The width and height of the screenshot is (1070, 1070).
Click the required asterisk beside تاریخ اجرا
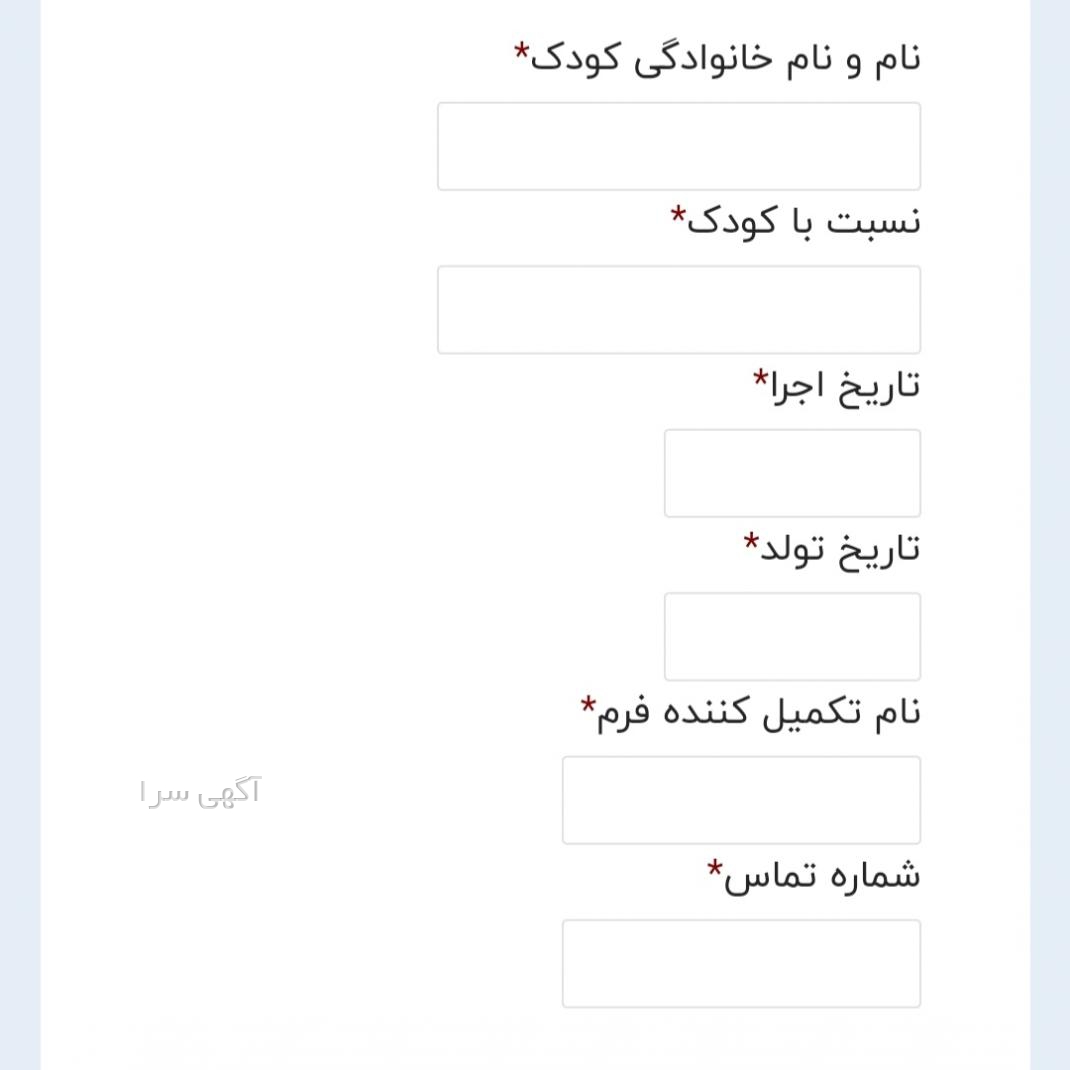(760, 377)
